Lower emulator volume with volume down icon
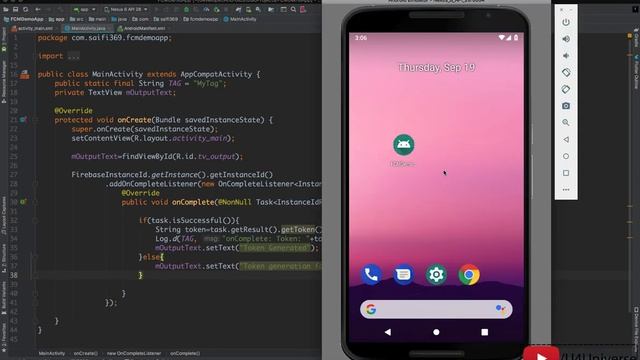 (x=566, y=56)
